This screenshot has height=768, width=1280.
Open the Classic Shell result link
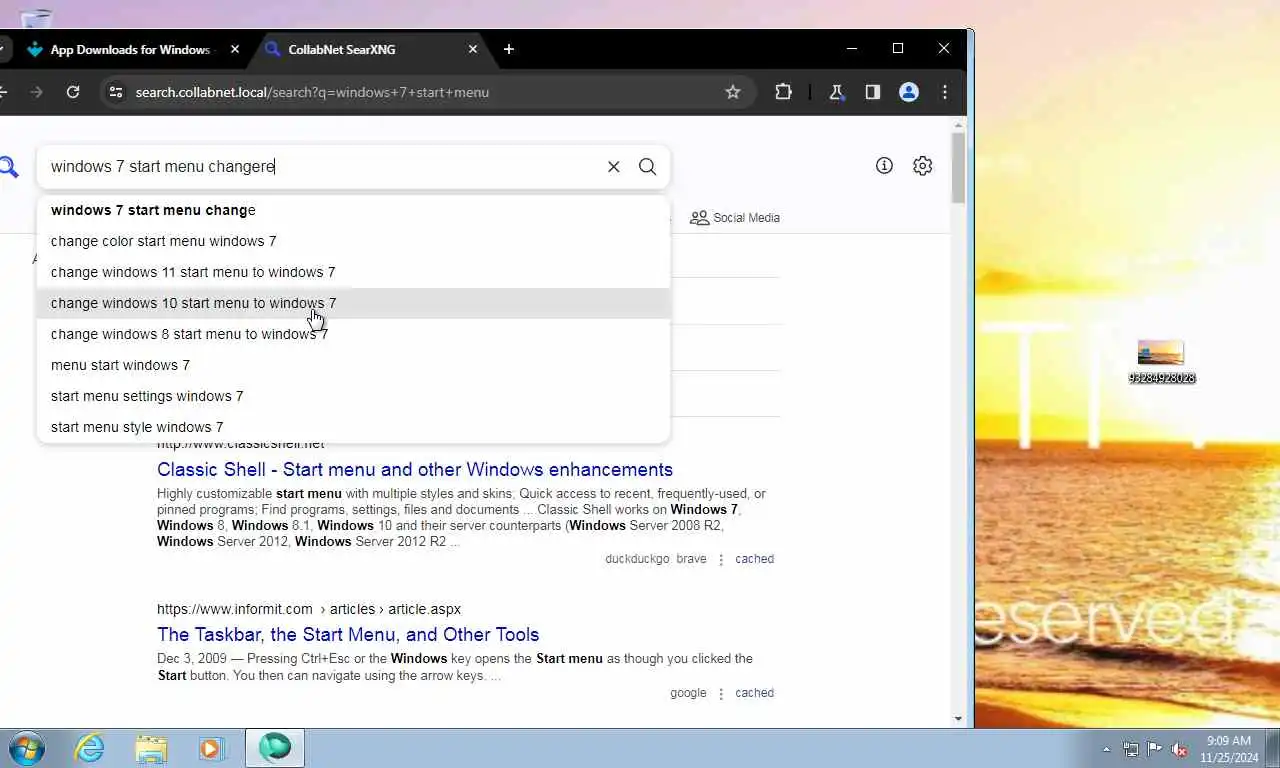tap(415, 470)
